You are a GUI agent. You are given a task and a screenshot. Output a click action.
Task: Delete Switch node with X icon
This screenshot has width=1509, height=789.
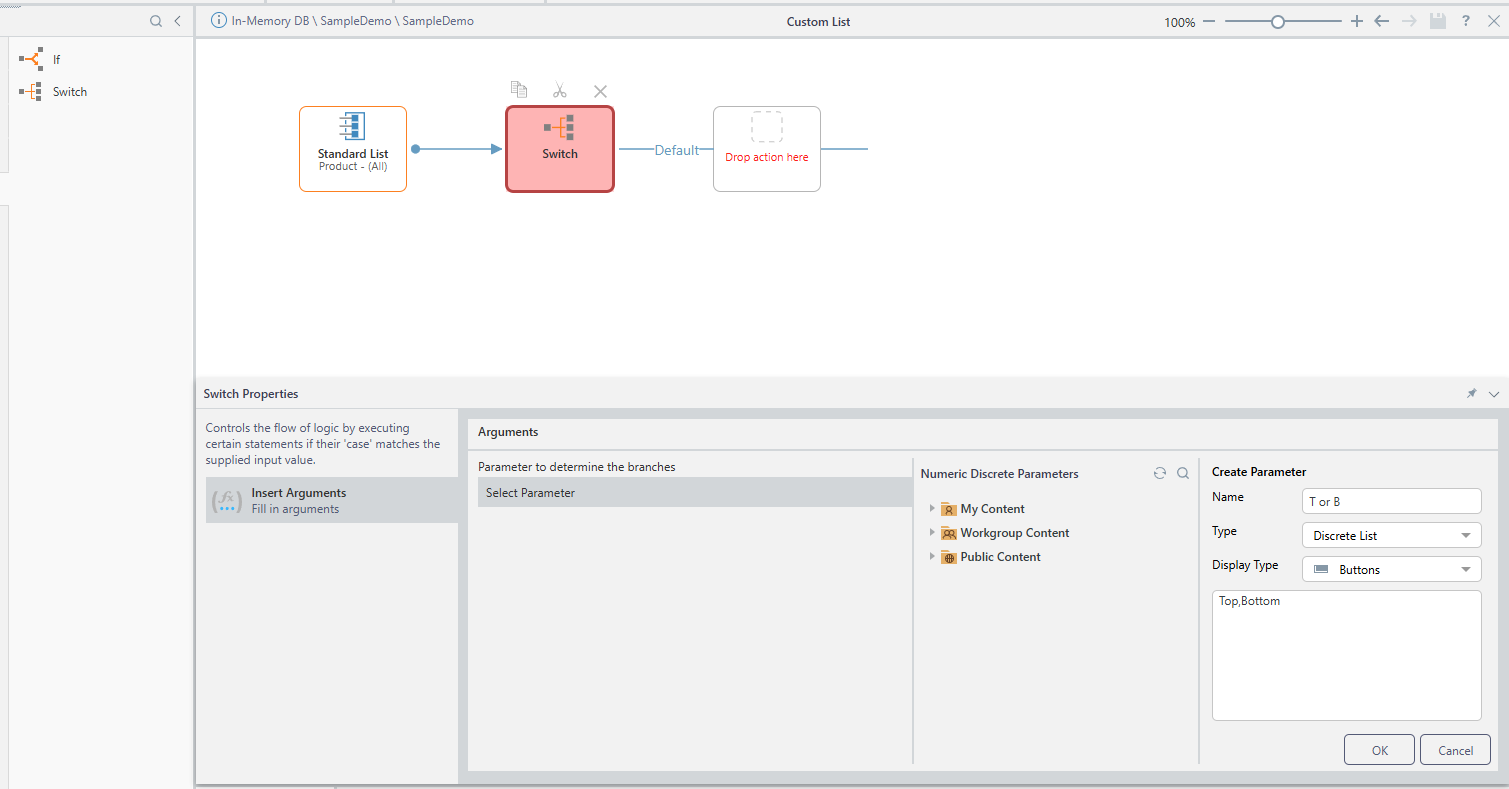click(600, 91)
